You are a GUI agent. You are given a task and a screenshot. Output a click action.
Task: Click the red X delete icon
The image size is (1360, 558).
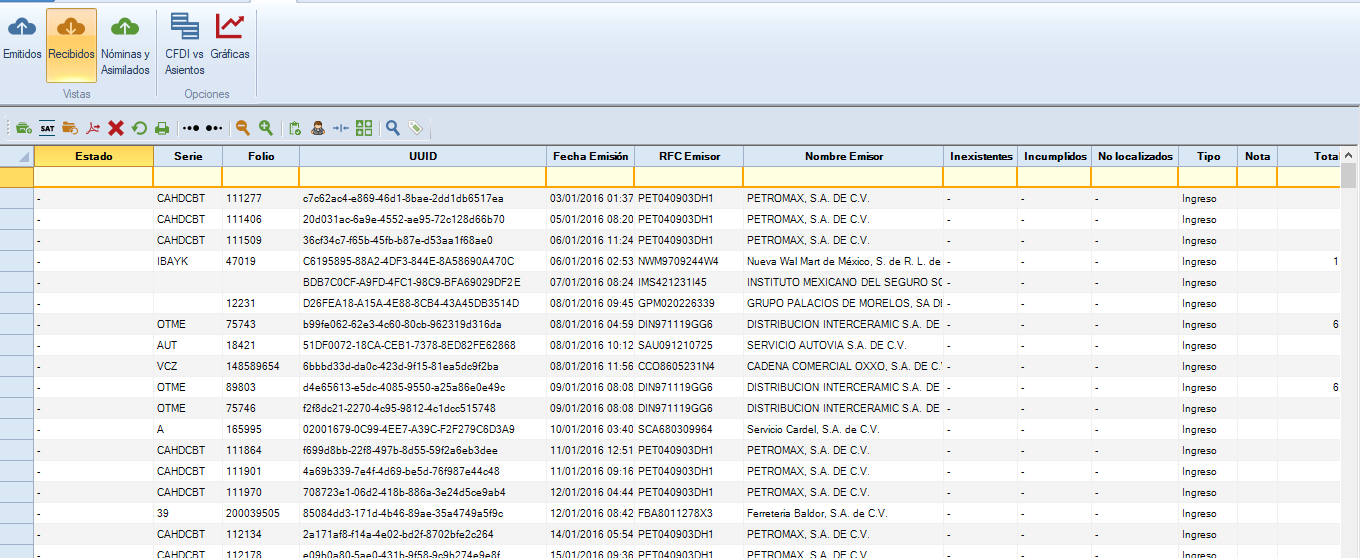pos(116,128)
